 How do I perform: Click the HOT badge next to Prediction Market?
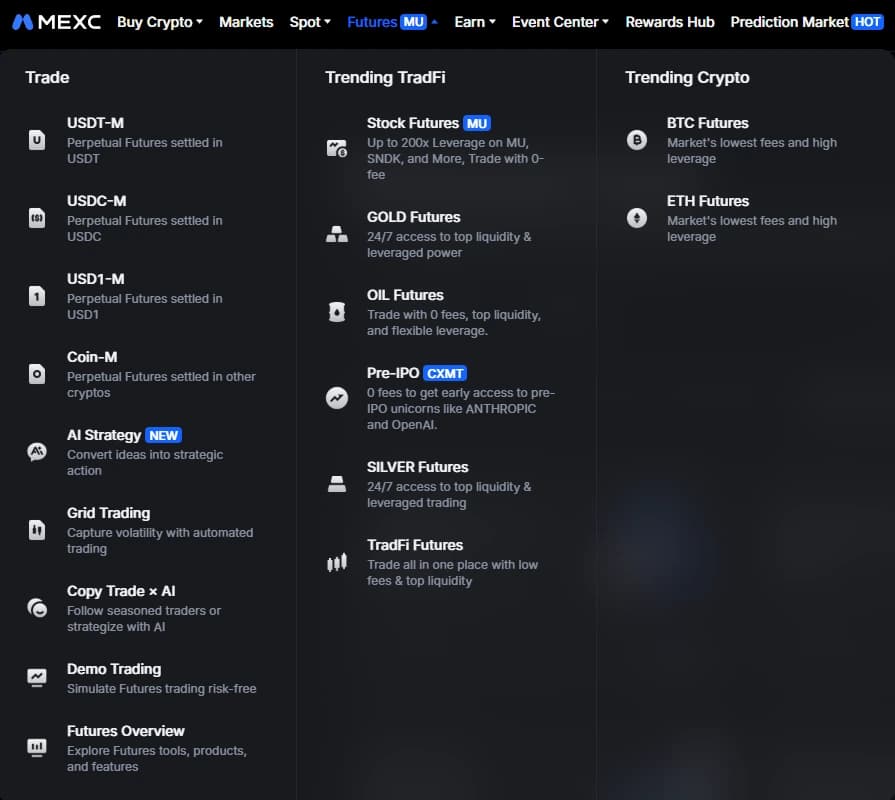(x=867, y=22)
